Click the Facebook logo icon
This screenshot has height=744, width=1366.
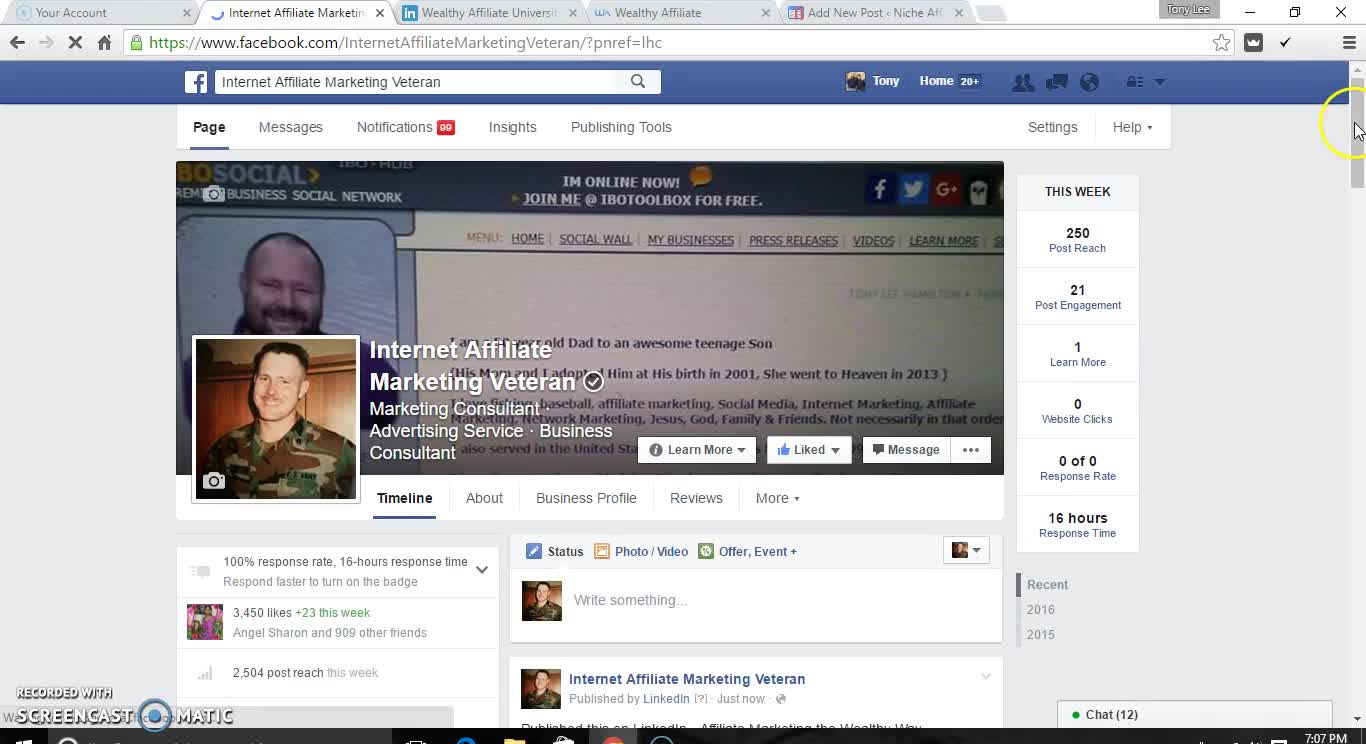point(196,82)
